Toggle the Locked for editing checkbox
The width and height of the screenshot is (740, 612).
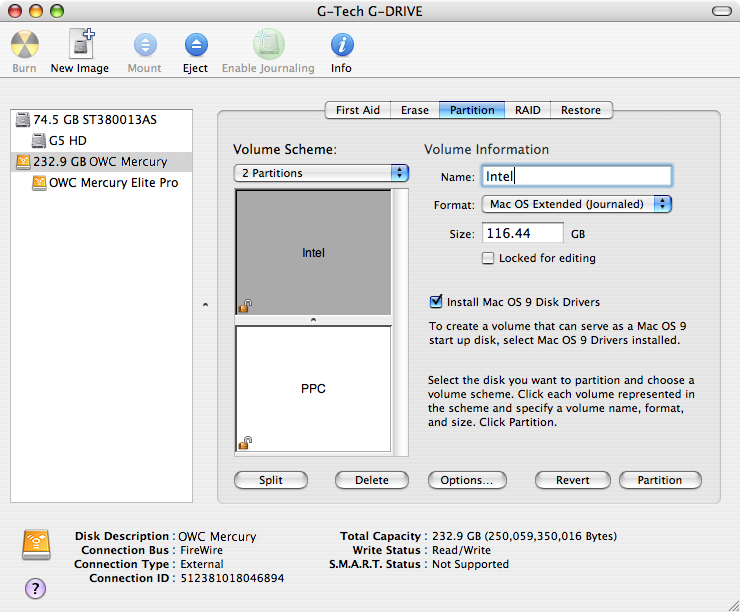(488, 258)
